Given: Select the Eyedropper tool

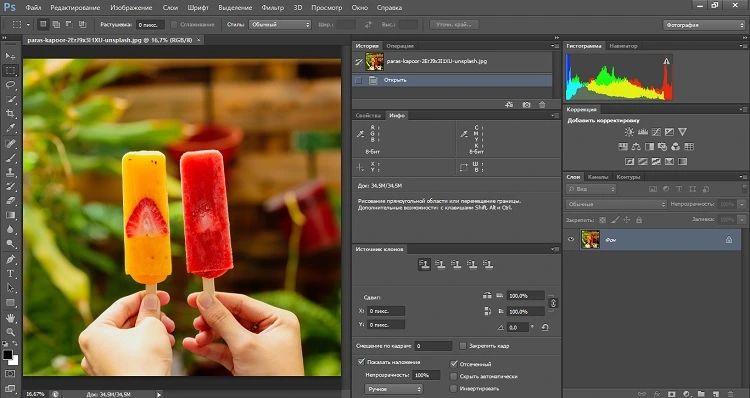Looking at the screenshot, I should 10,128.
